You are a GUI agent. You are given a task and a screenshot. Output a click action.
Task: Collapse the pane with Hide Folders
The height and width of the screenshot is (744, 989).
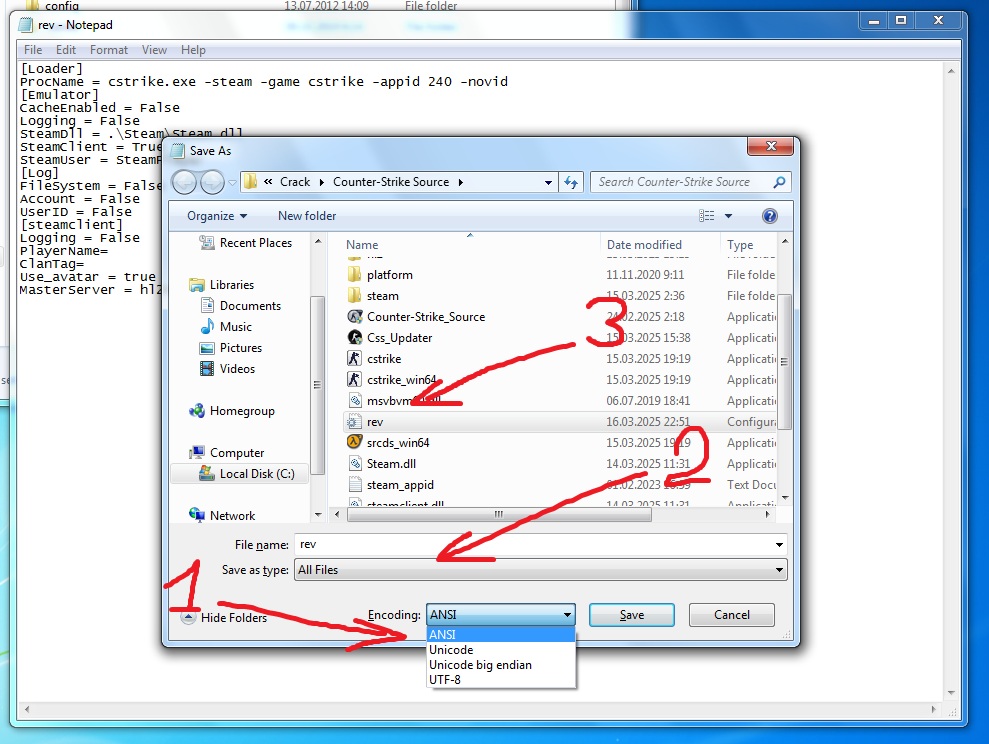click(x=224, y=618)
